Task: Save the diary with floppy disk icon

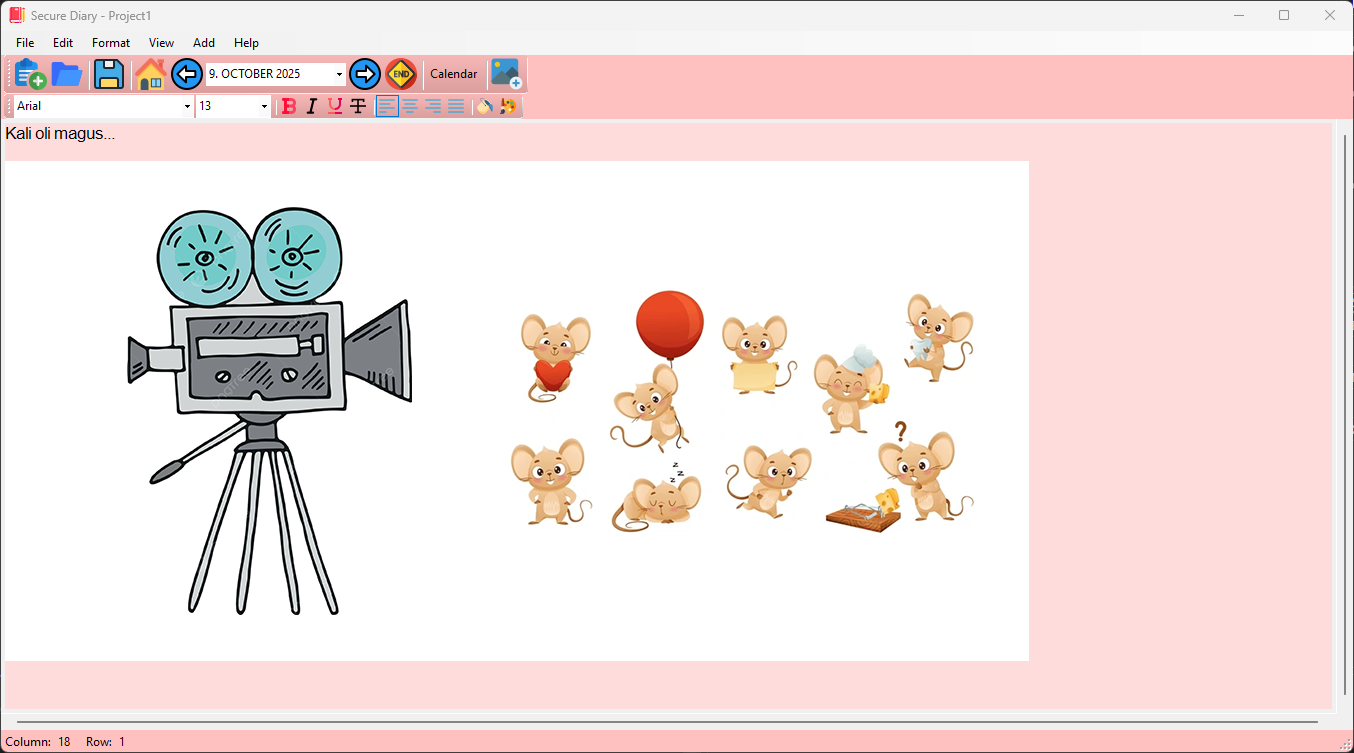Action: pos(108,74)
